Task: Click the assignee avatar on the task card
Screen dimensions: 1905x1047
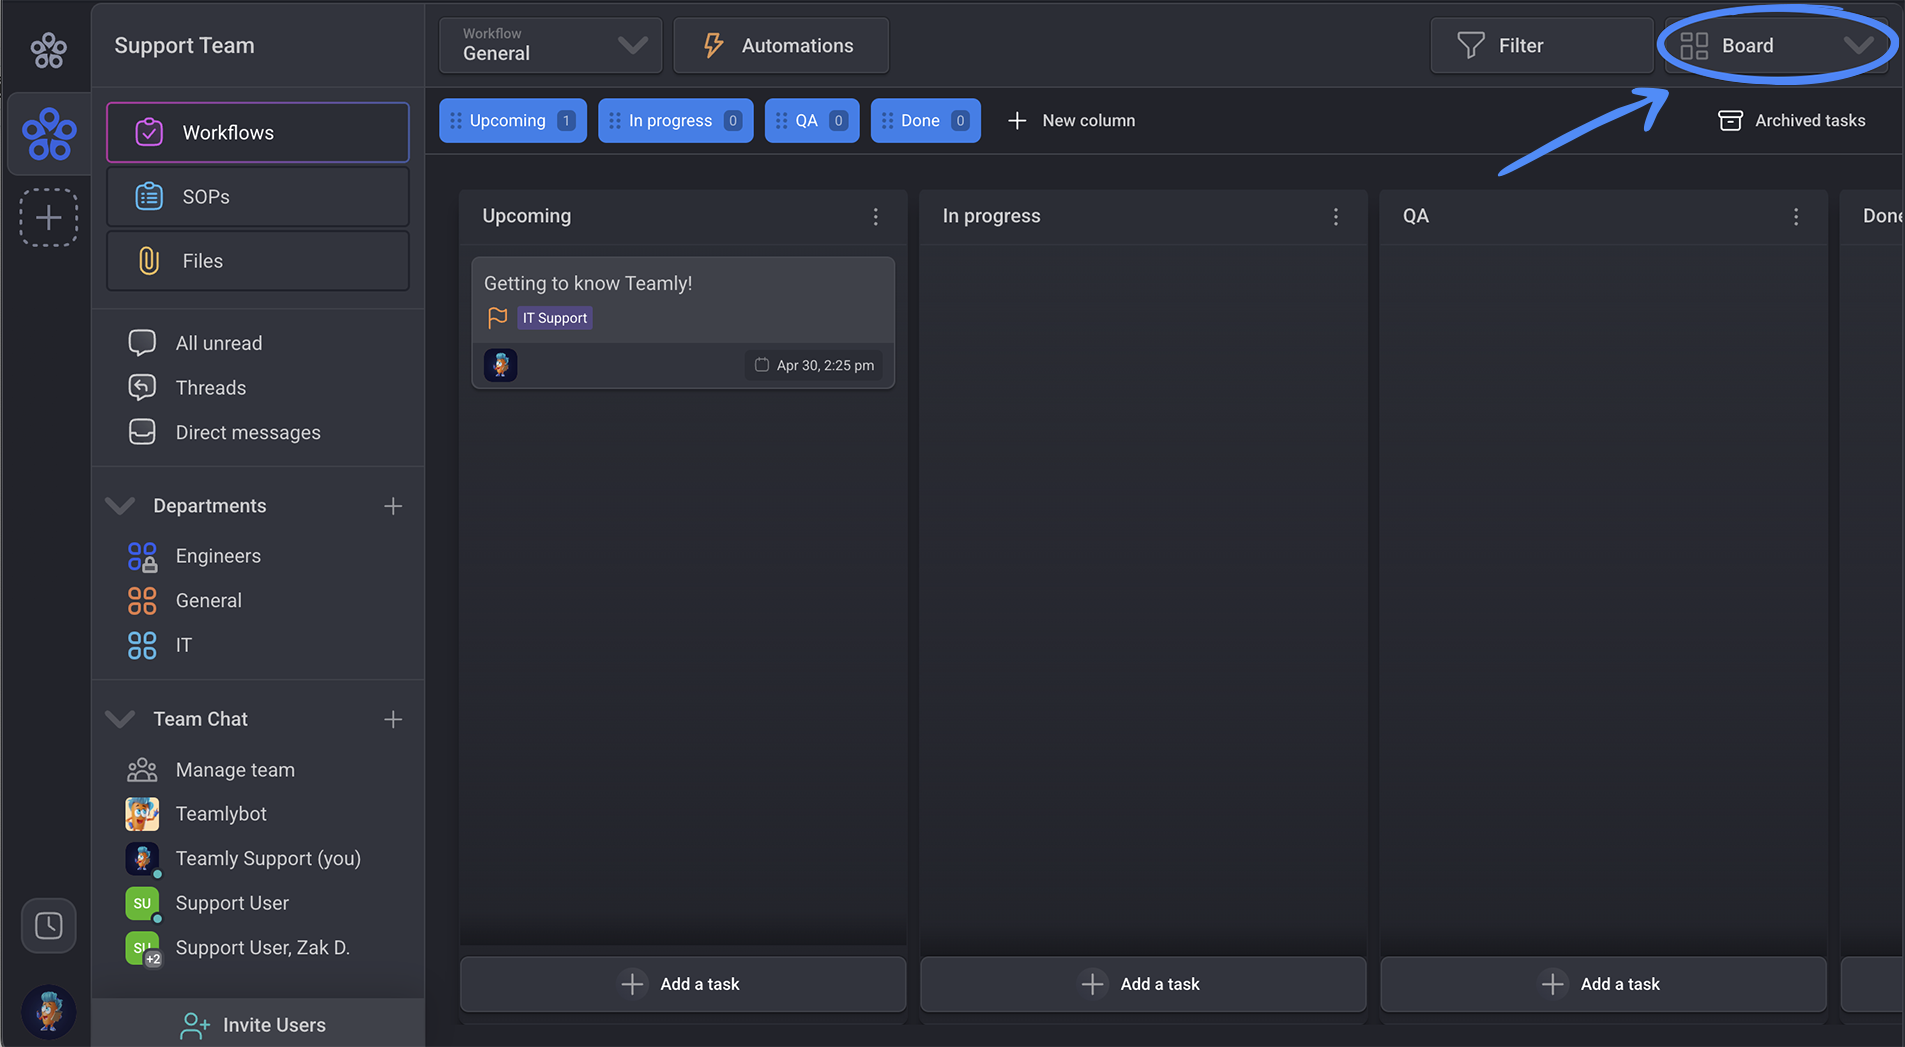Action: [x=501, y=365]
